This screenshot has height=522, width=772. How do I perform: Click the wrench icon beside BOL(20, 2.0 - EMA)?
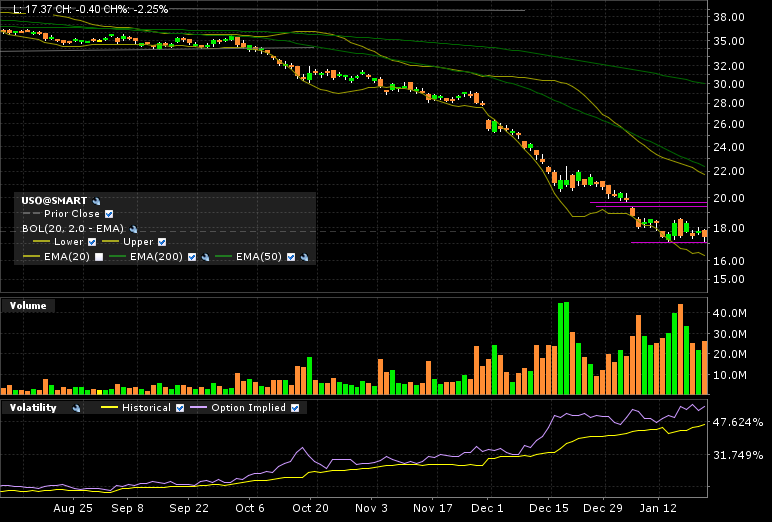pyautogui.click(x=132, y=229)
